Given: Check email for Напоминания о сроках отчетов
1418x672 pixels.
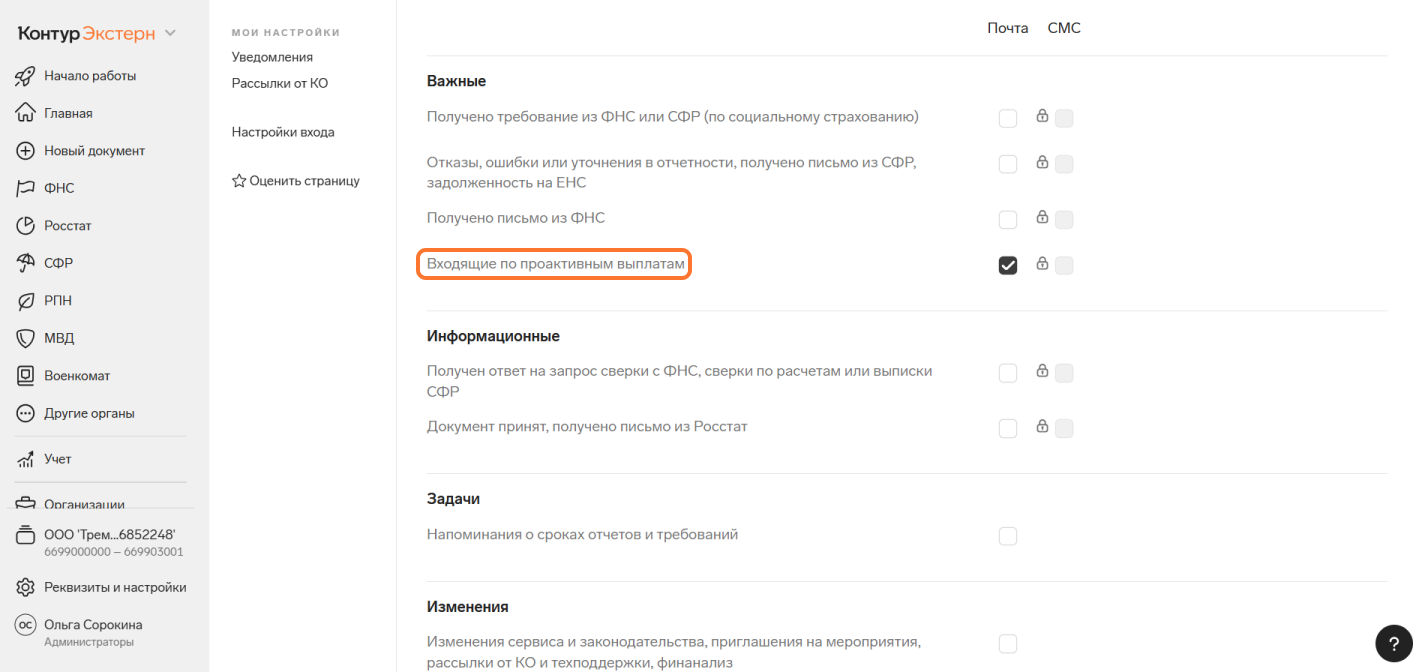Looking at the screenshot, I should coord(1008,536).
